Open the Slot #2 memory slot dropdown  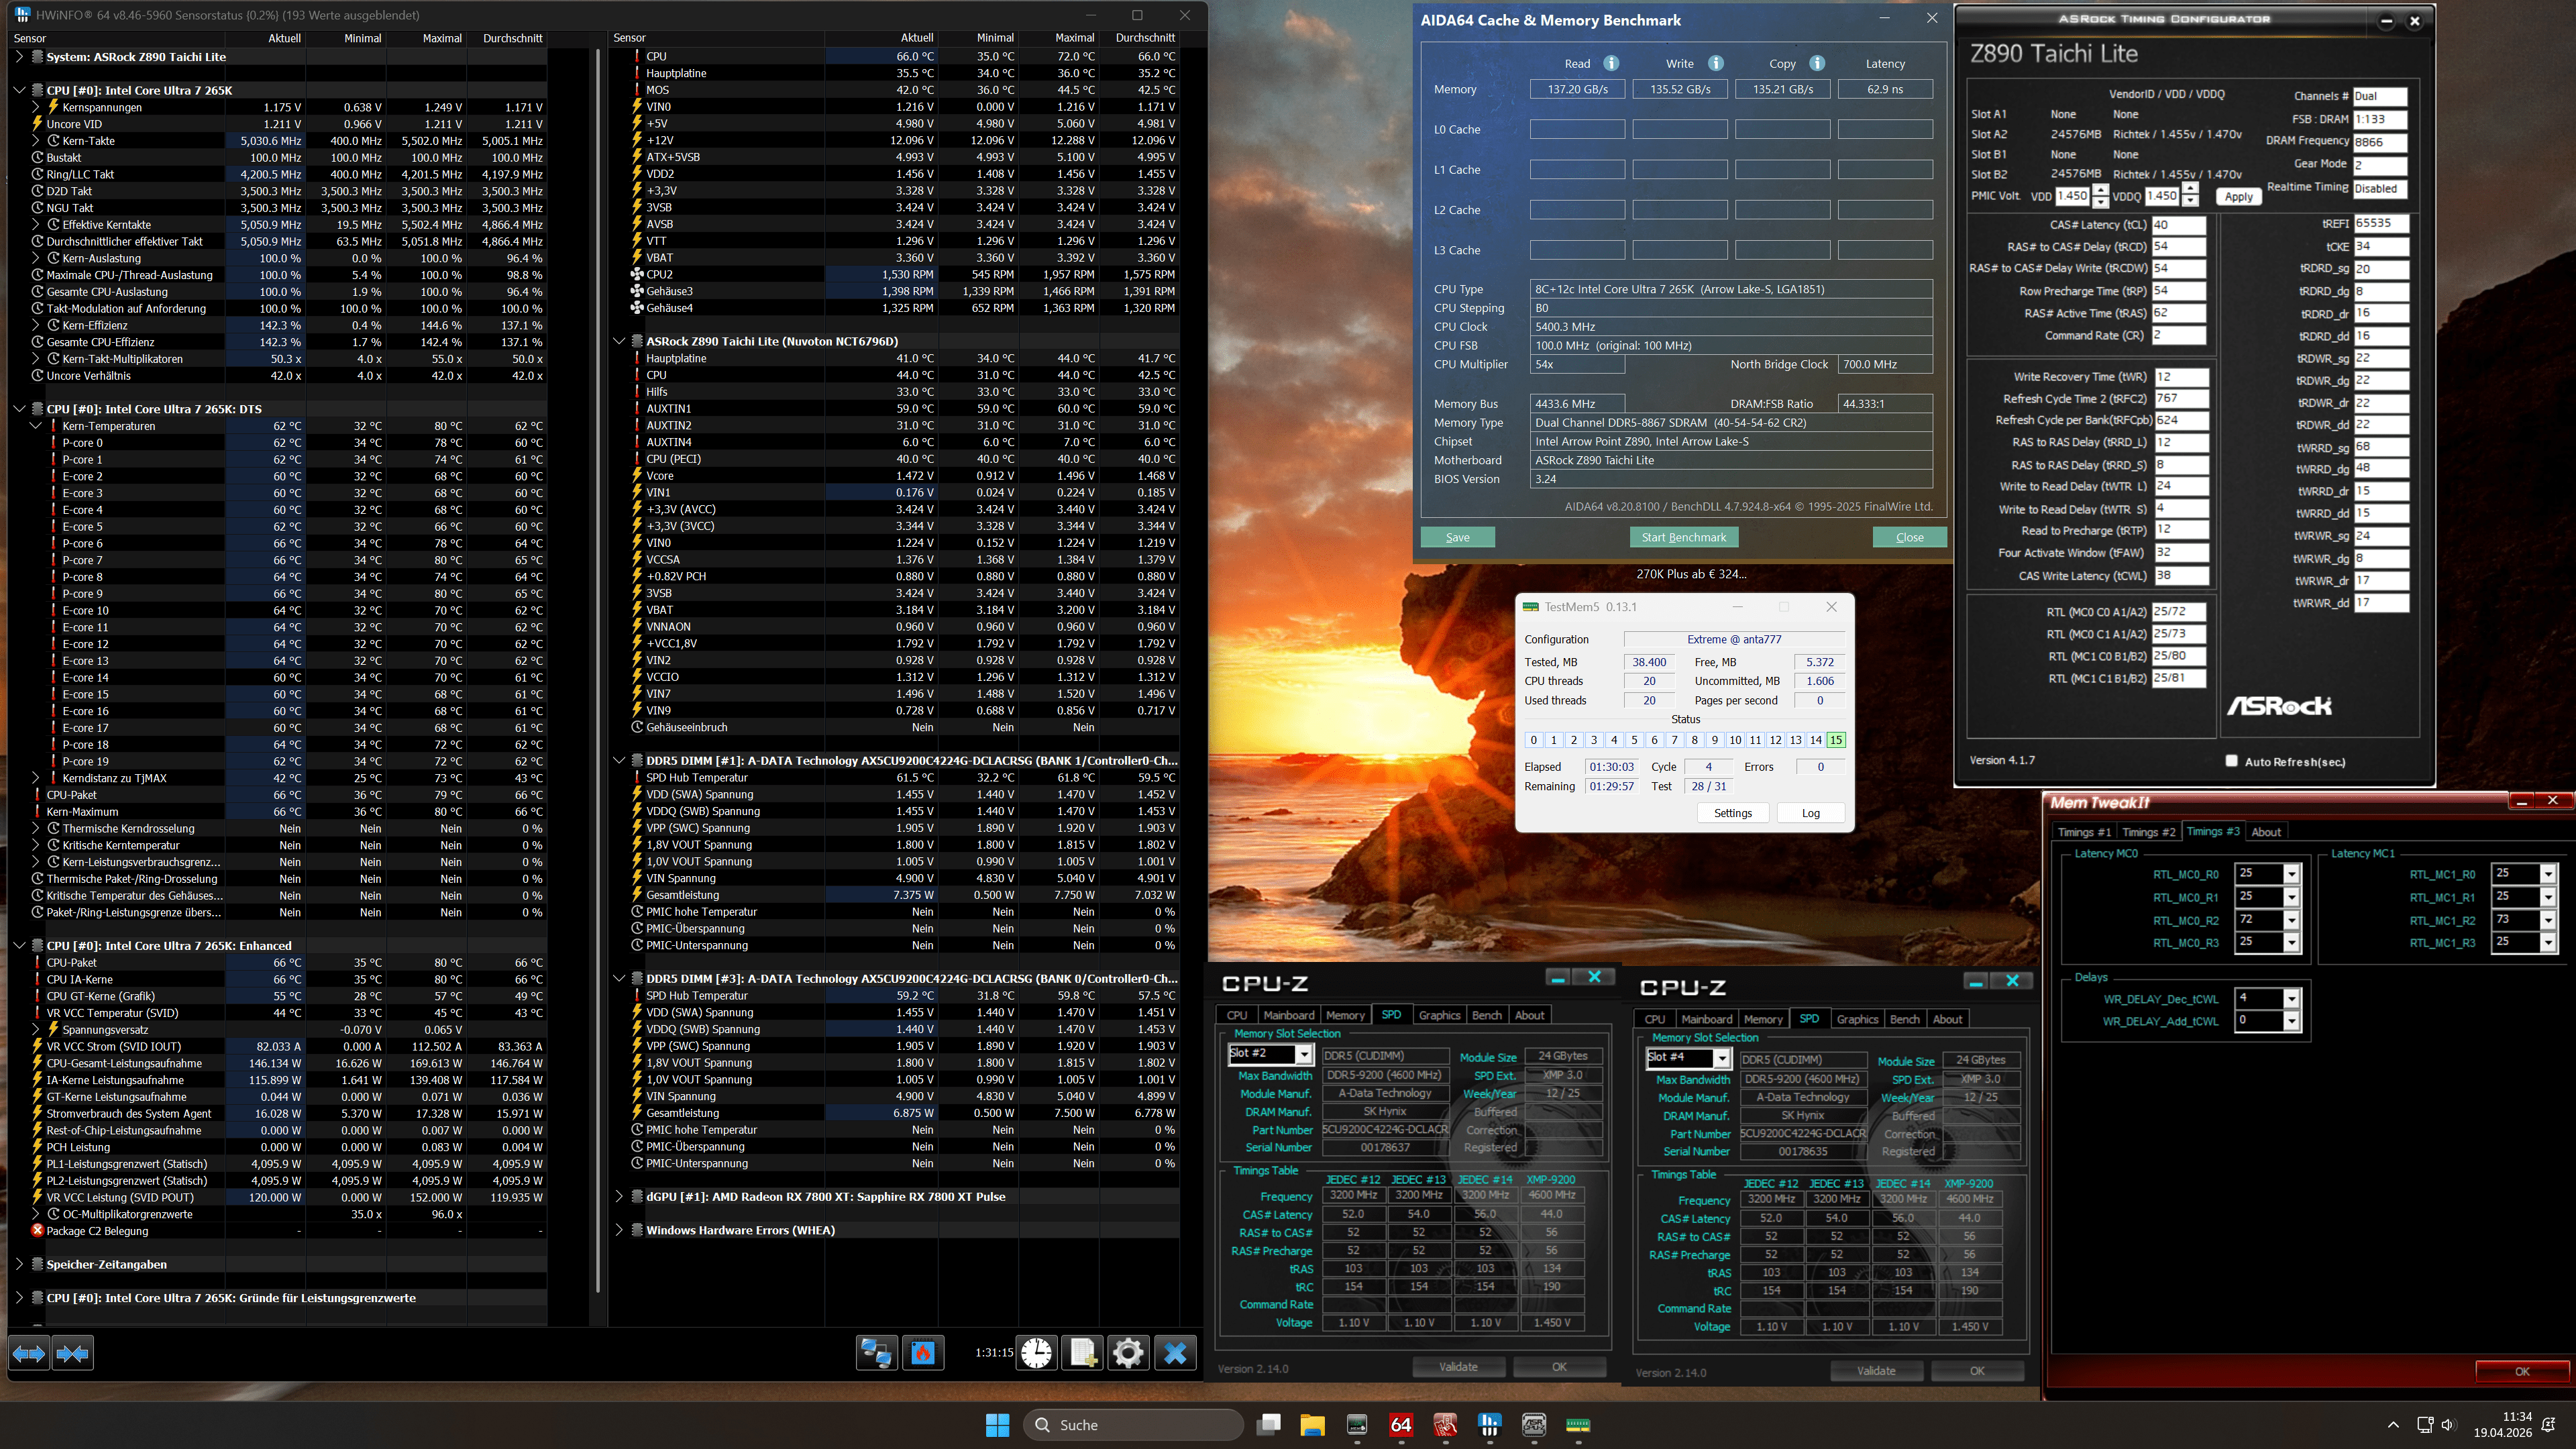pyautogui.click(x=1304, y=1054)
